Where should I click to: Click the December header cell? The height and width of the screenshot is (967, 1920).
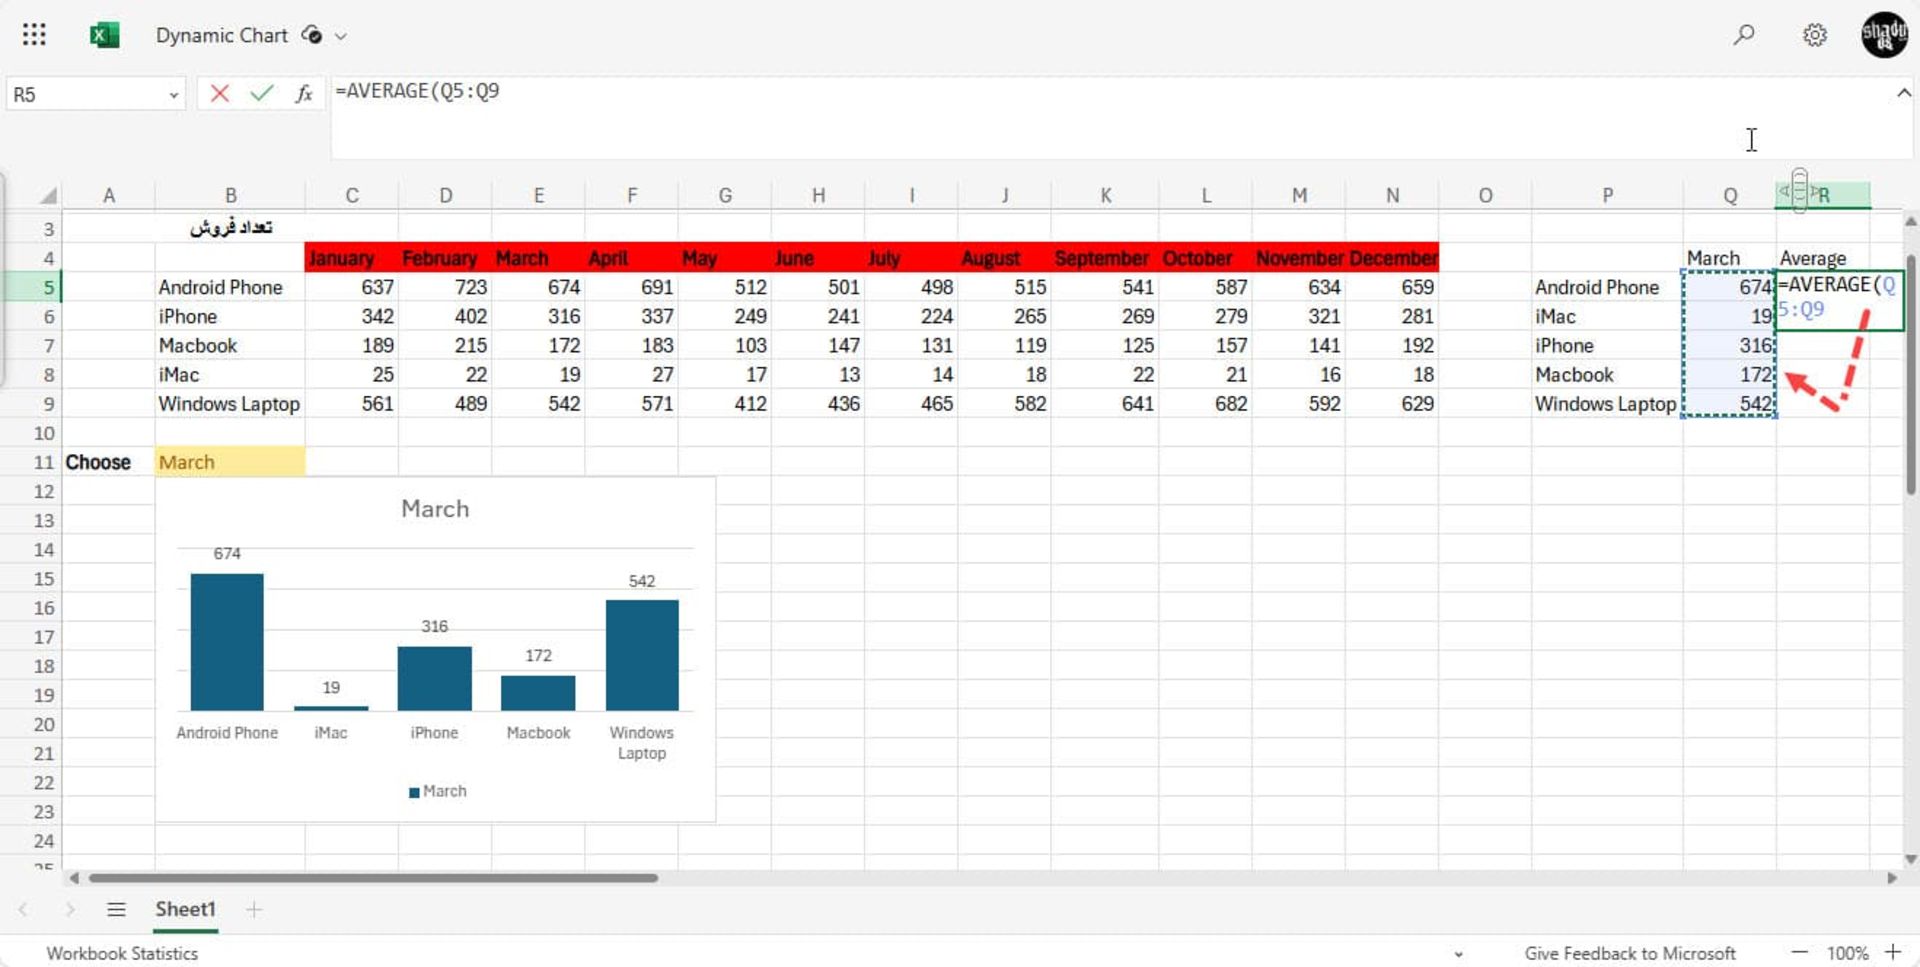[1392, 258]
